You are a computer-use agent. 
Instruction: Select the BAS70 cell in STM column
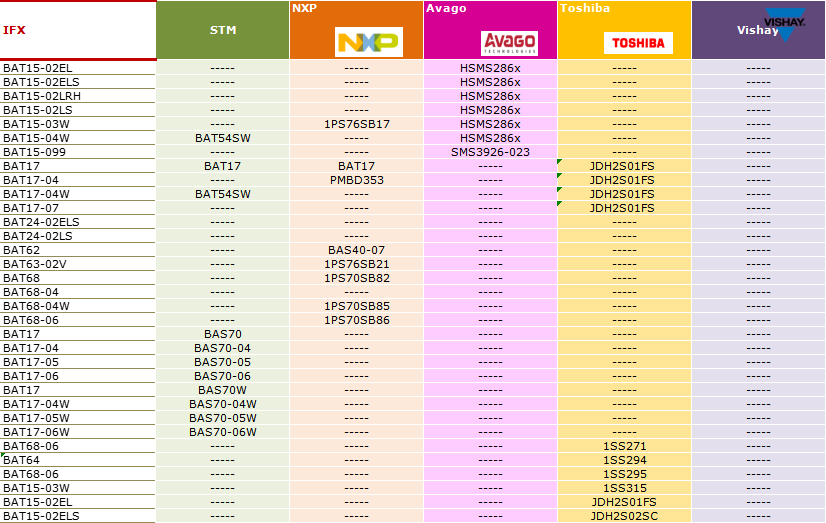[223, 334]
